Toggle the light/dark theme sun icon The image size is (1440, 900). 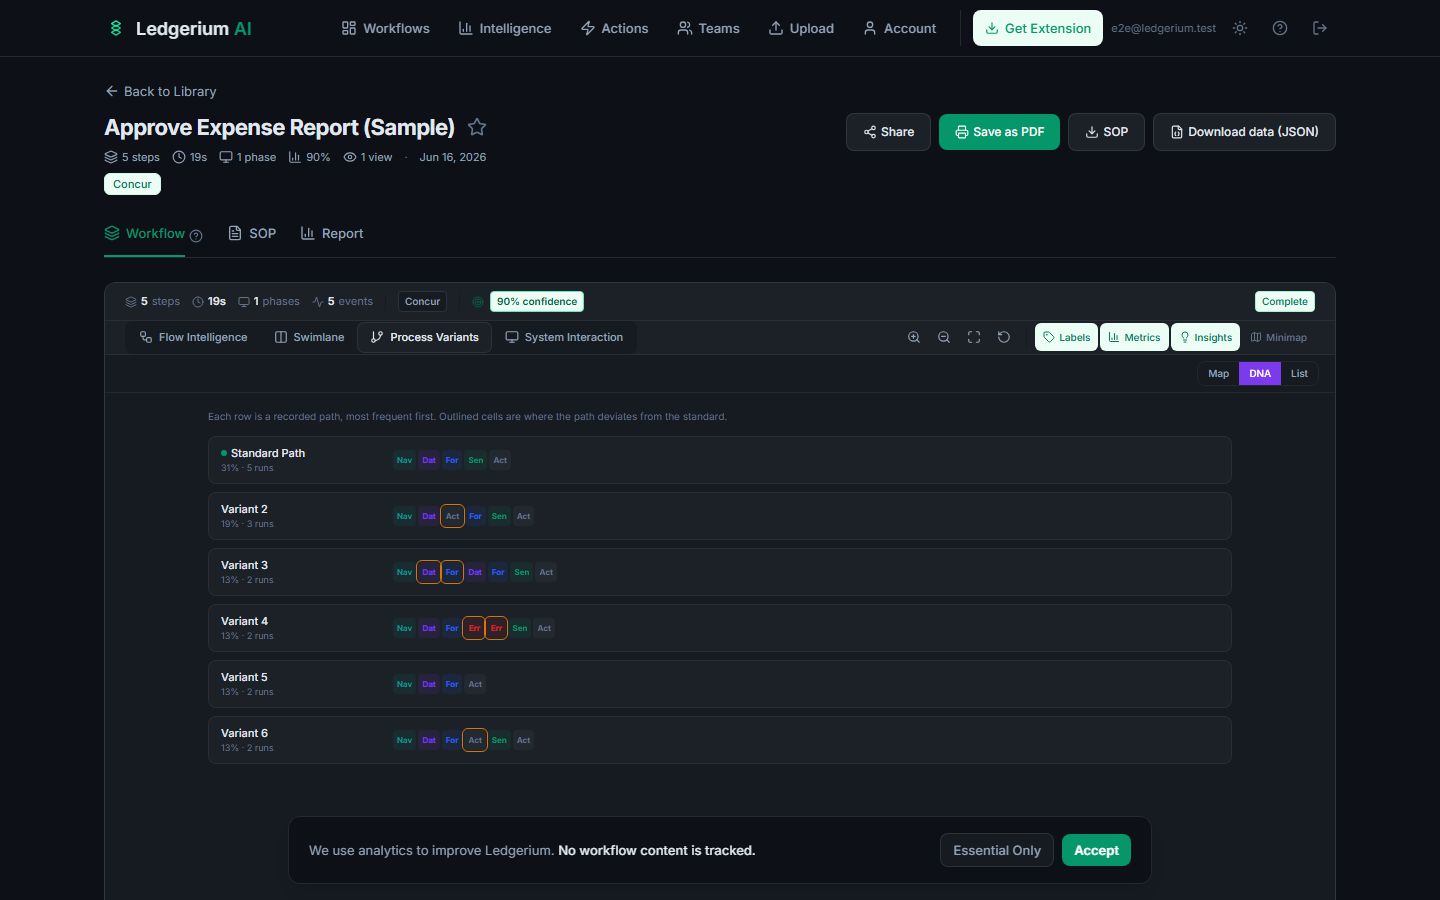(1240, 28)
